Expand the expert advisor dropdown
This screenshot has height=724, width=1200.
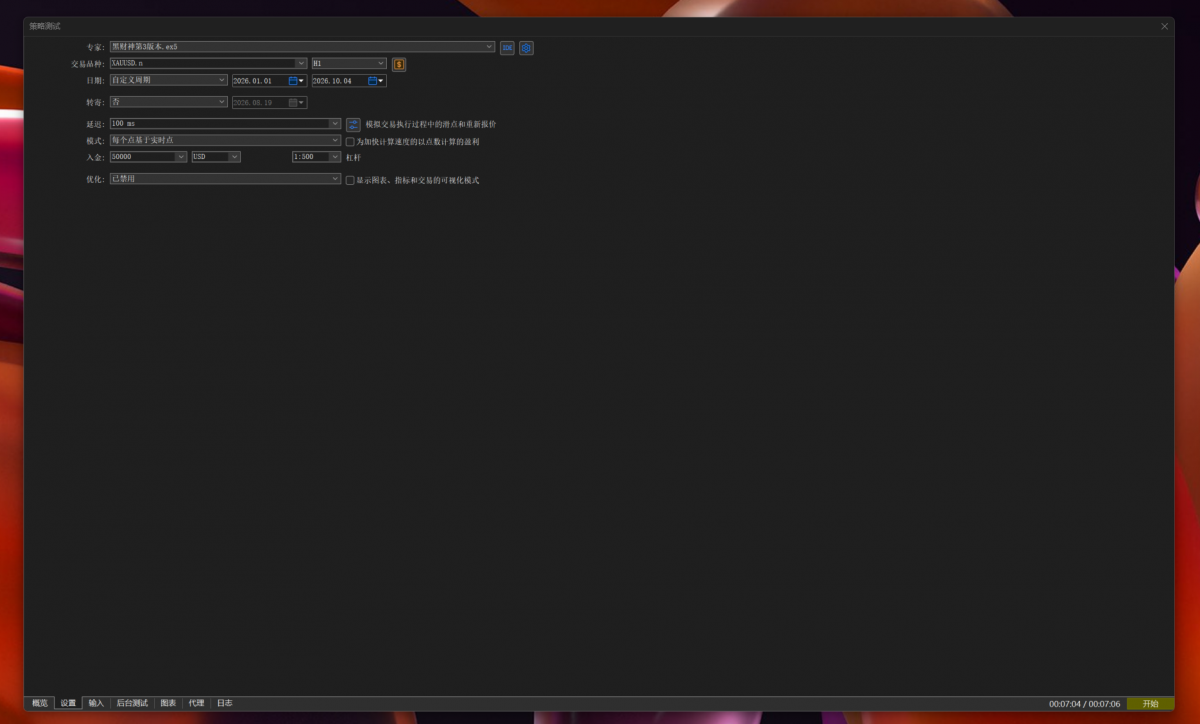[302, 47]
